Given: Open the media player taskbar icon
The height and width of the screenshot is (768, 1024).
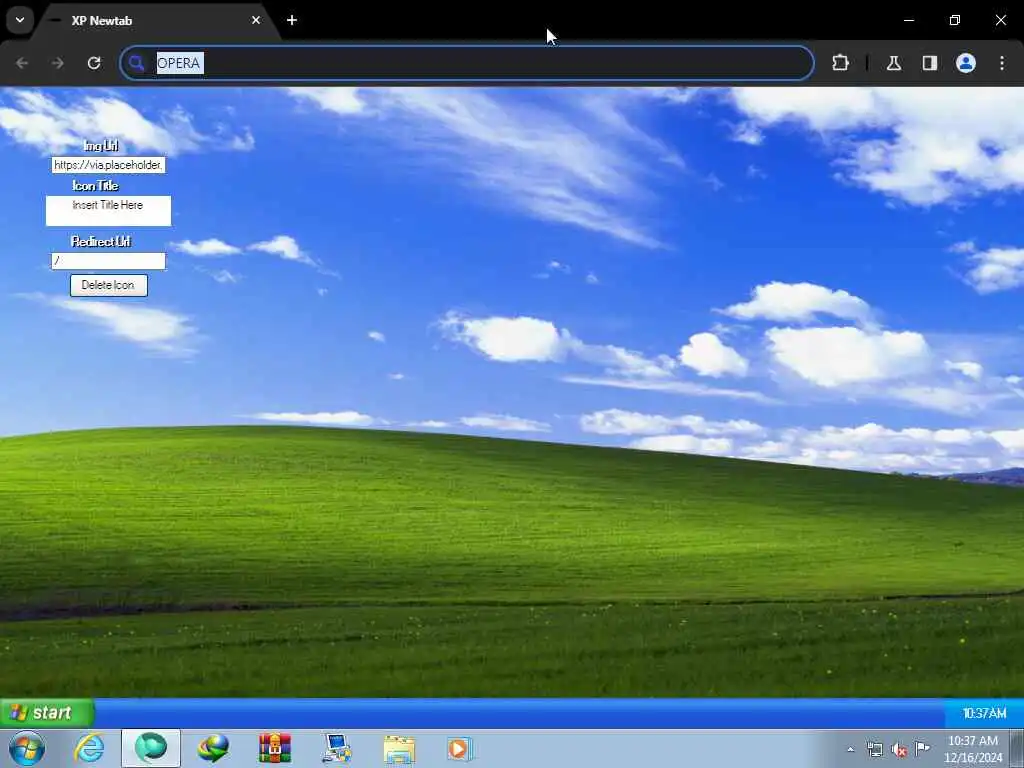Looking at the screenshot, I should click(x=460, y=748).
